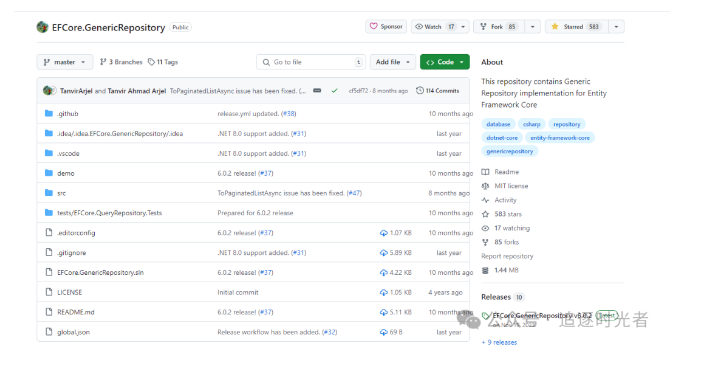Image resolution: width=718 pixels, height=366 pixels.
Task: Open the + 9 releases link
Action: pyautogui.click(x=499, y=342)
